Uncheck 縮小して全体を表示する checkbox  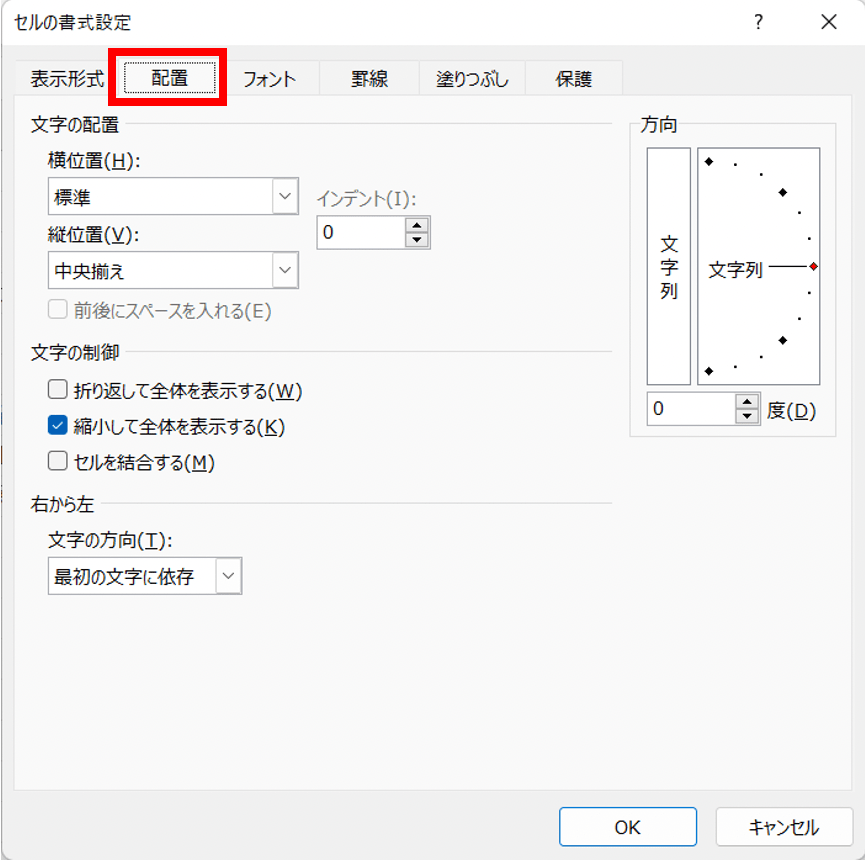57,425
